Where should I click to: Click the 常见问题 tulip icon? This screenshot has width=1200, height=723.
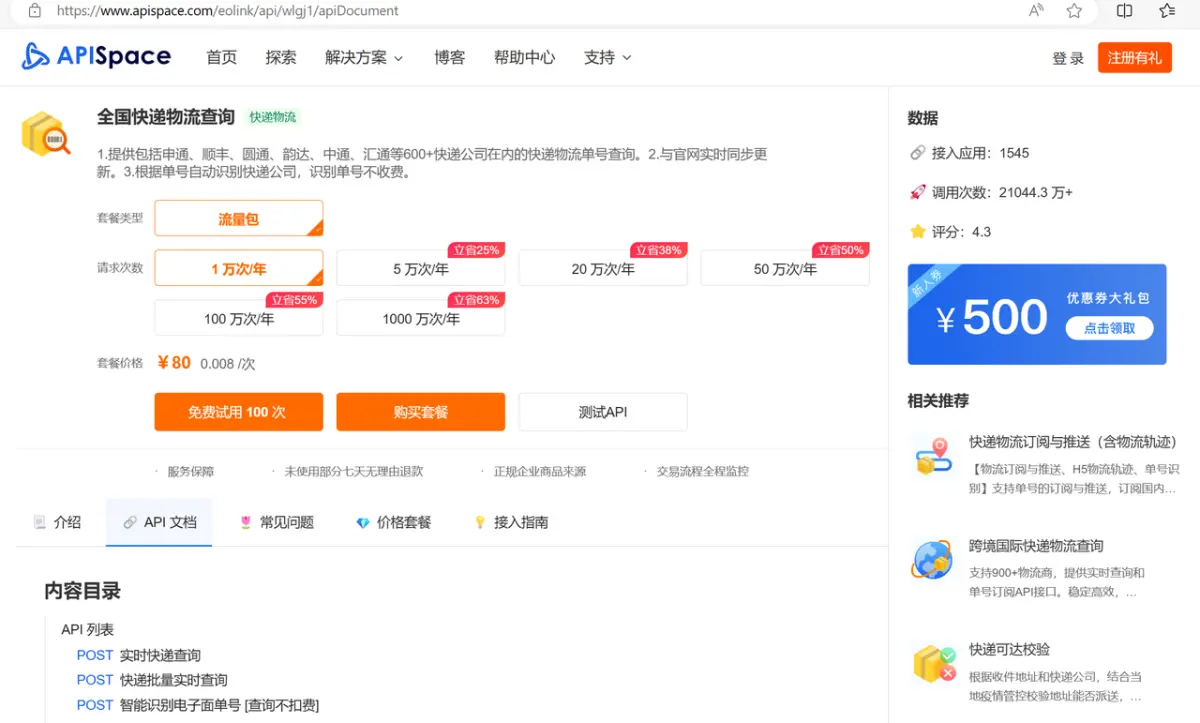click(246, 522)
